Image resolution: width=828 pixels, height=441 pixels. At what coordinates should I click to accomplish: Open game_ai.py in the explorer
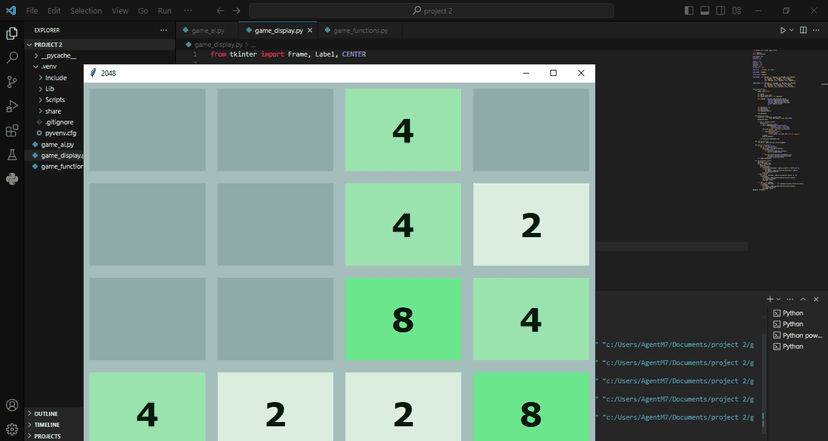(57, 144)
